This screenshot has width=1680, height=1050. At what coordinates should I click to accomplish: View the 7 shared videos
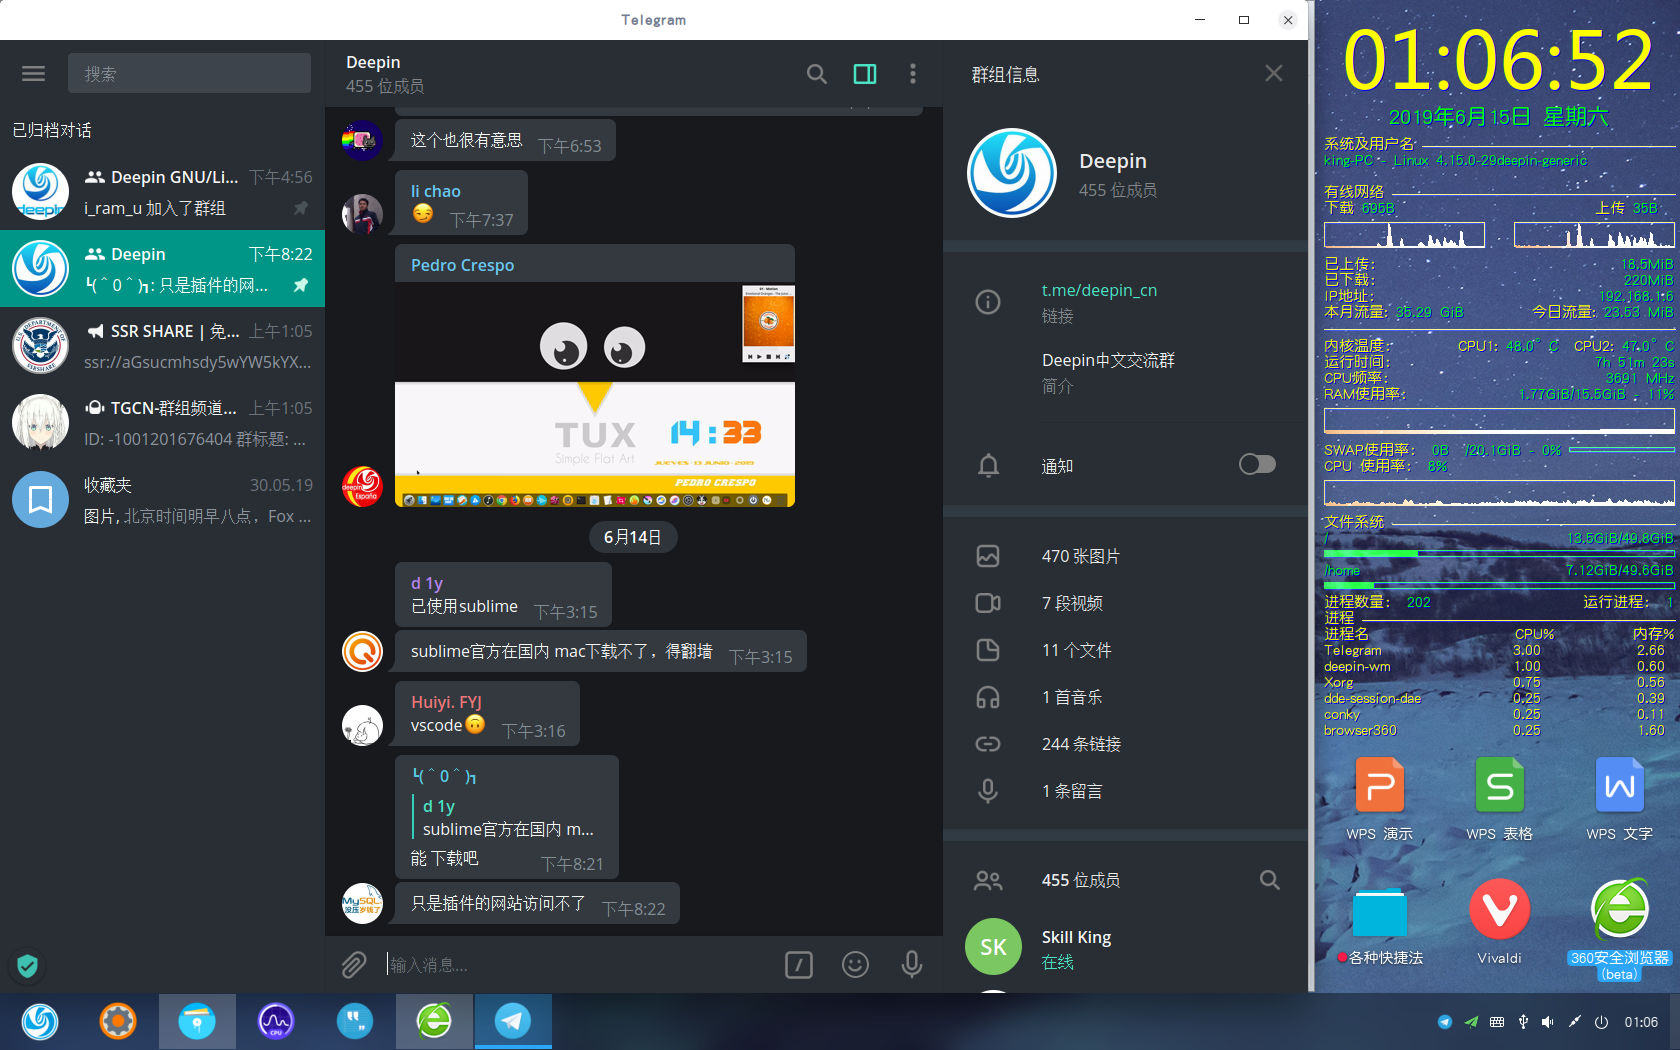1073,603
